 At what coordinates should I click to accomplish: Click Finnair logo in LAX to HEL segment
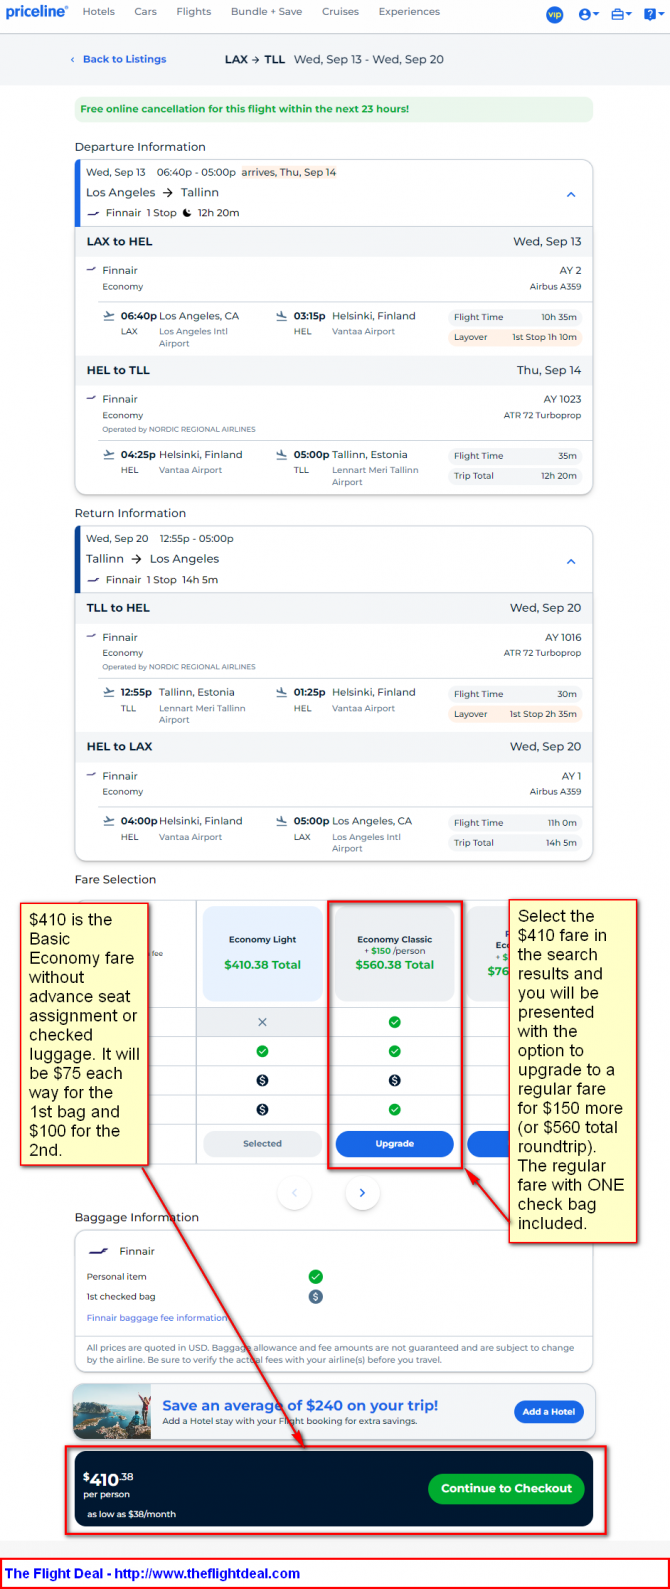click(x=91, y=270)
